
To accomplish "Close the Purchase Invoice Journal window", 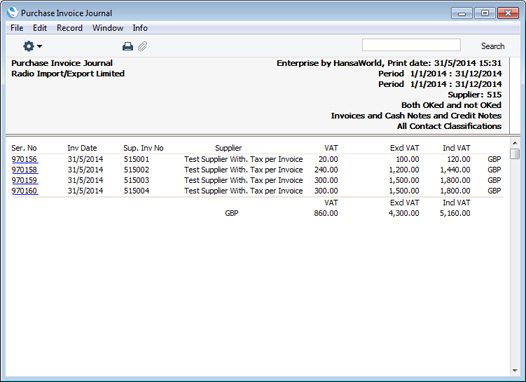I will click(508, 13).
